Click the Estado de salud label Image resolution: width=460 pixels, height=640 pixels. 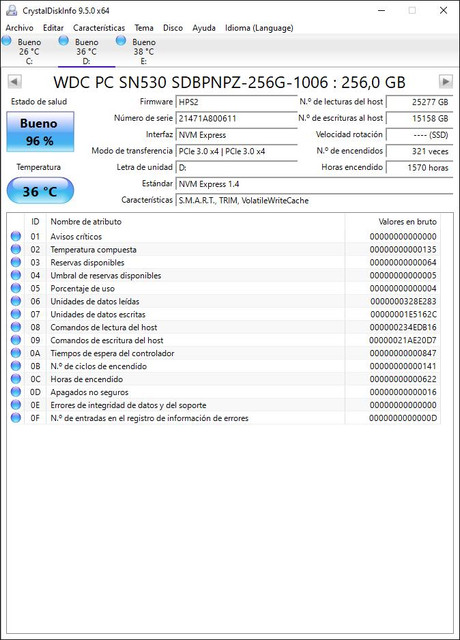pos(39,102)
